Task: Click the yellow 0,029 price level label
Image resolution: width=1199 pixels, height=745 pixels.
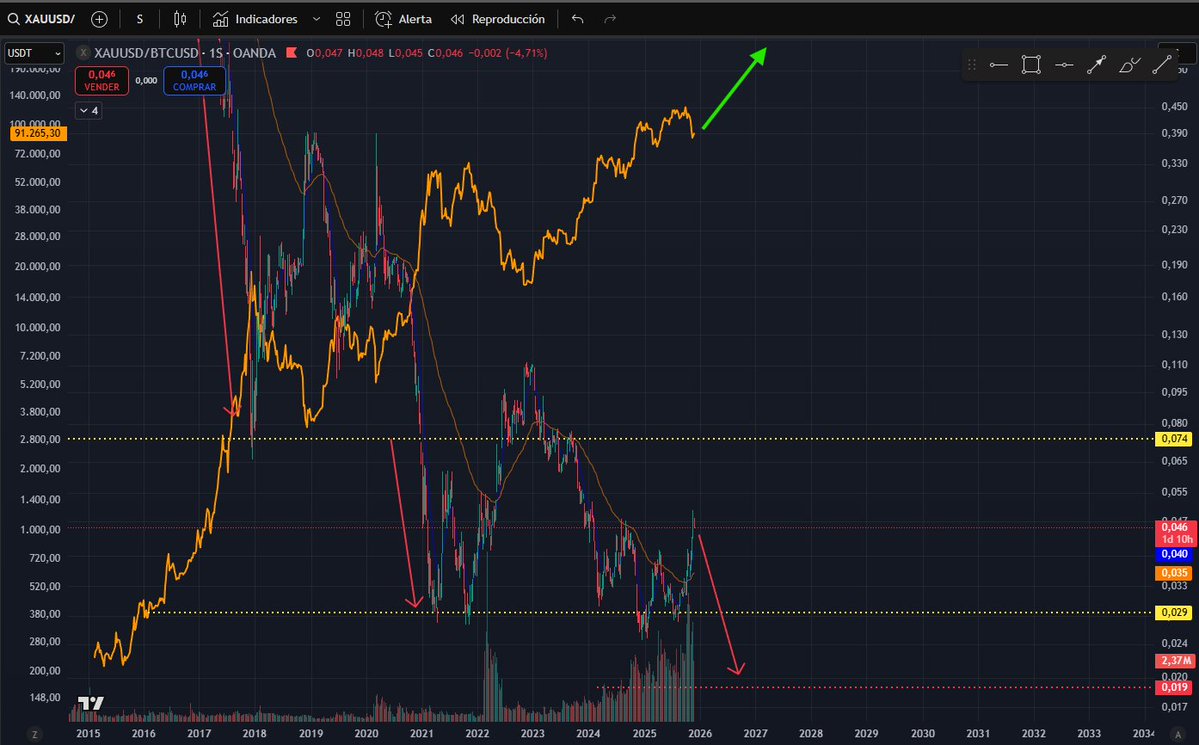Action: 1175,613
